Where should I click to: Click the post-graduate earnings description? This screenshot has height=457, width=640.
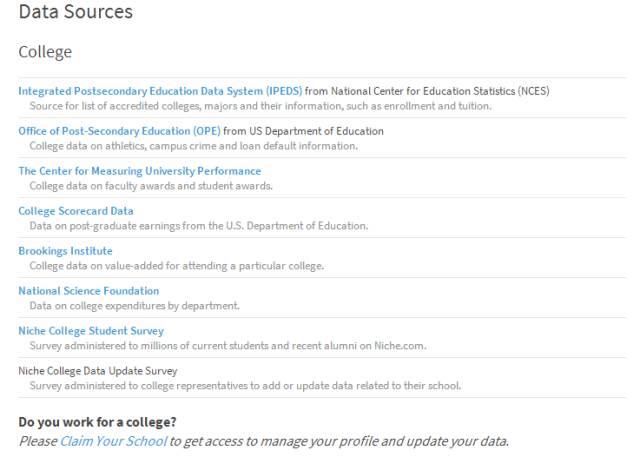[x=198, y=226]
